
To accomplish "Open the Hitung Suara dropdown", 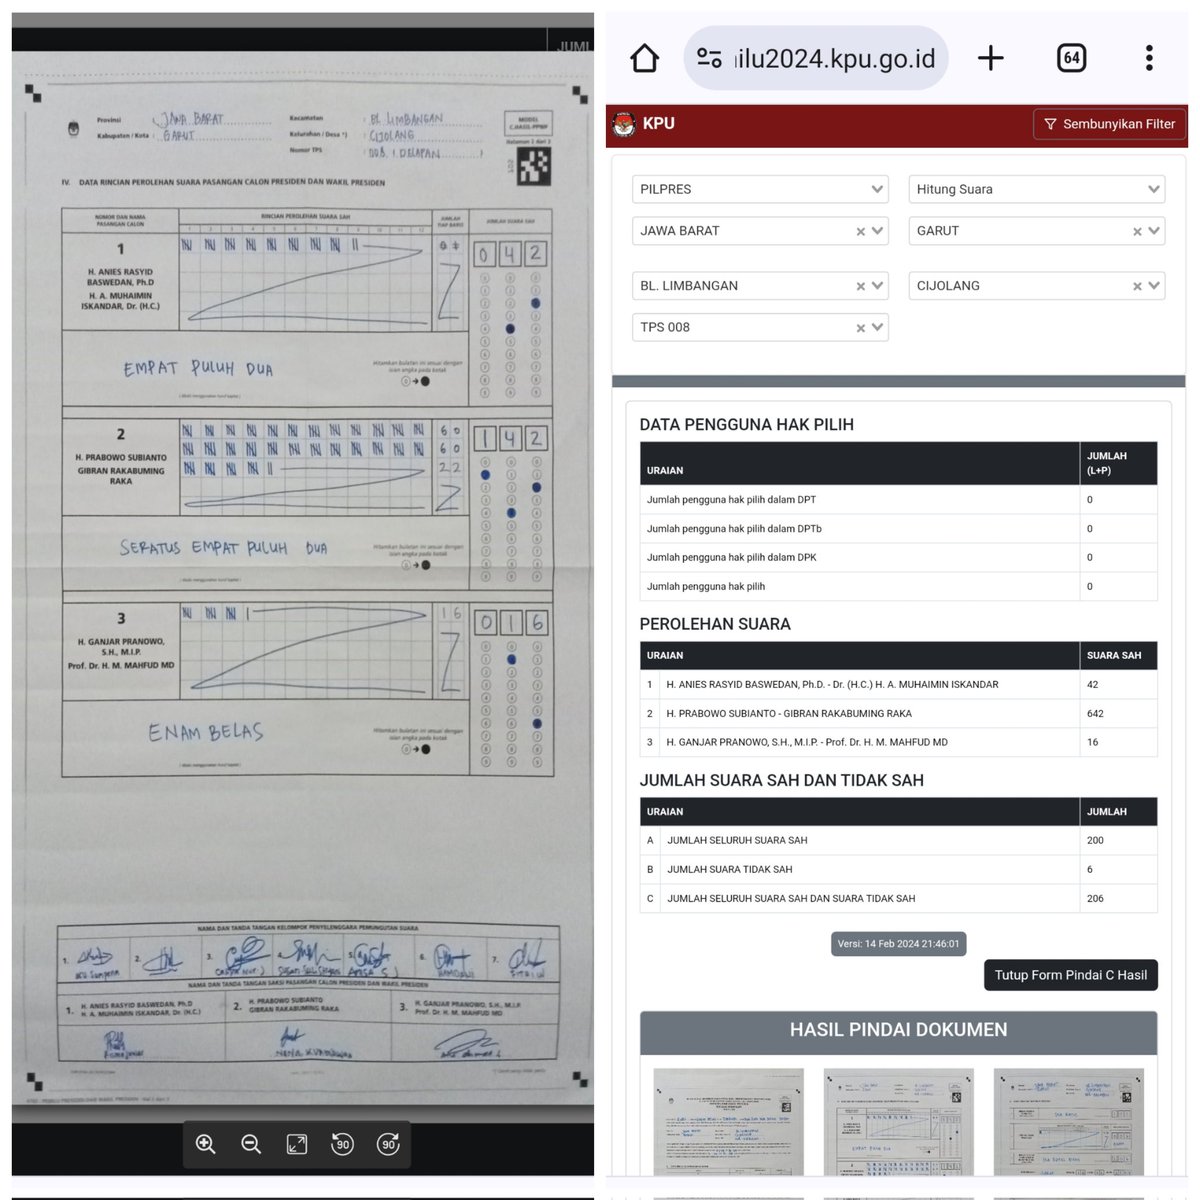I will point(1037,189).
